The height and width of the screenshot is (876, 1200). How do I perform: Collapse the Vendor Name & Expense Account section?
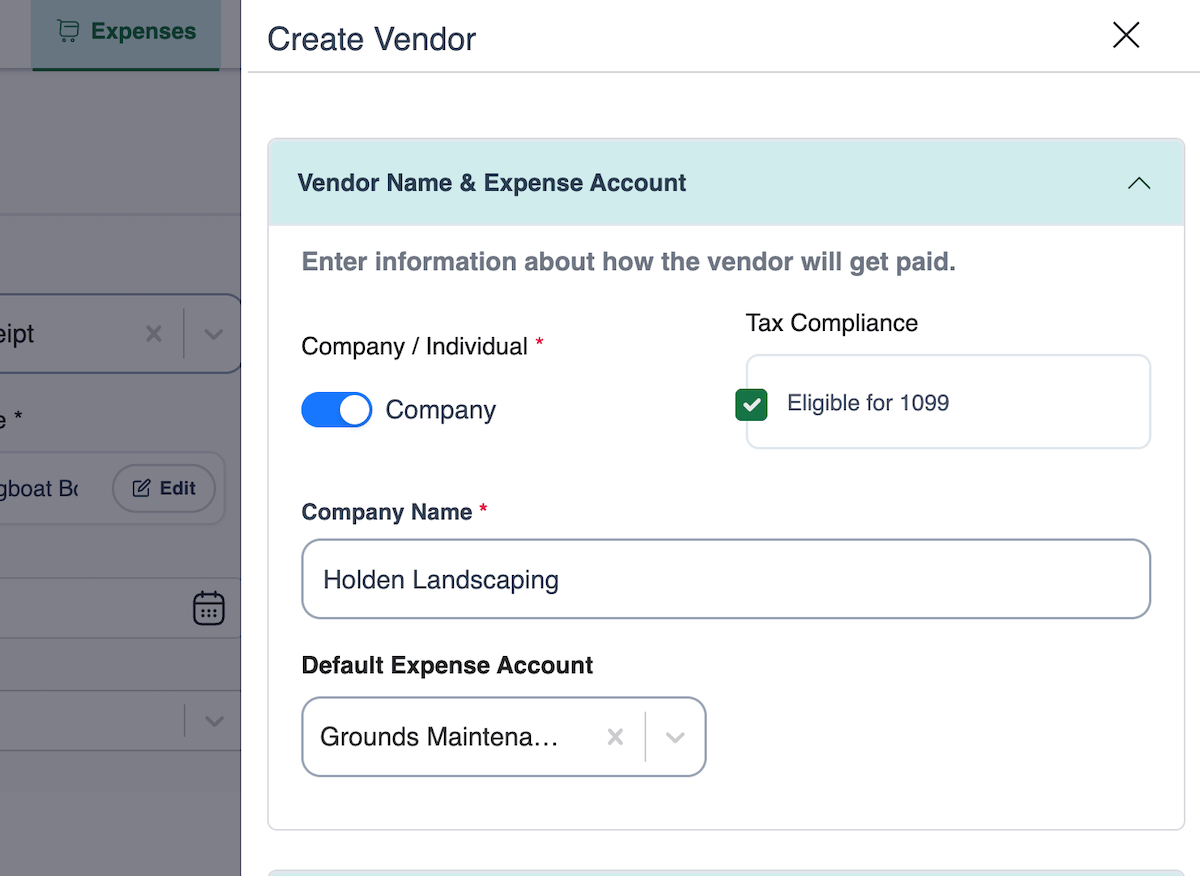tap(1139, 183)
